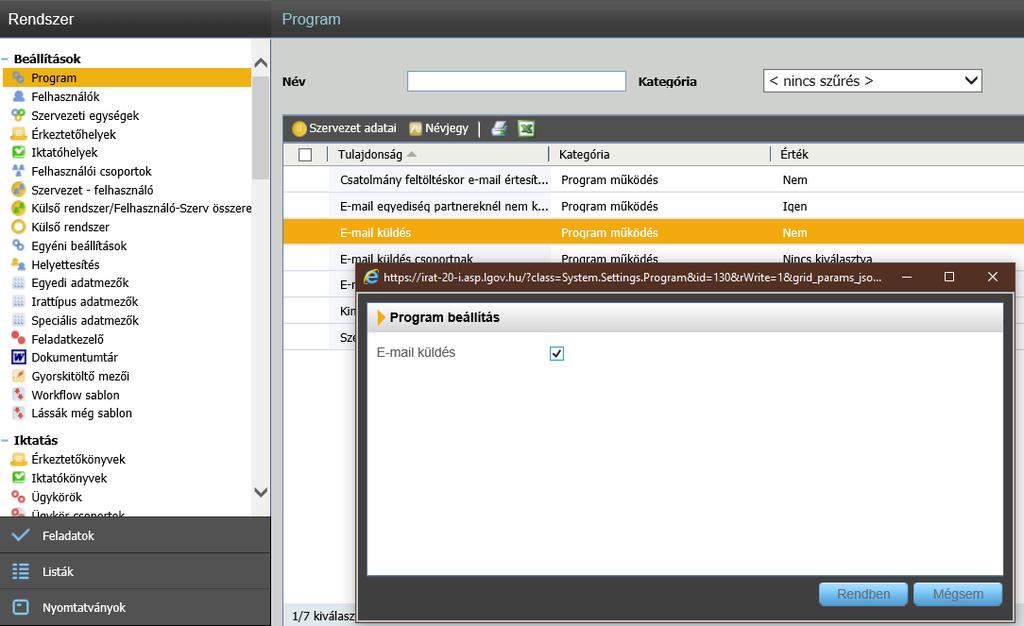Click the Külső rendszer ring icon
Image resolution: width=1024 pixels, height=626 pixels.
(x=18, y=227)
